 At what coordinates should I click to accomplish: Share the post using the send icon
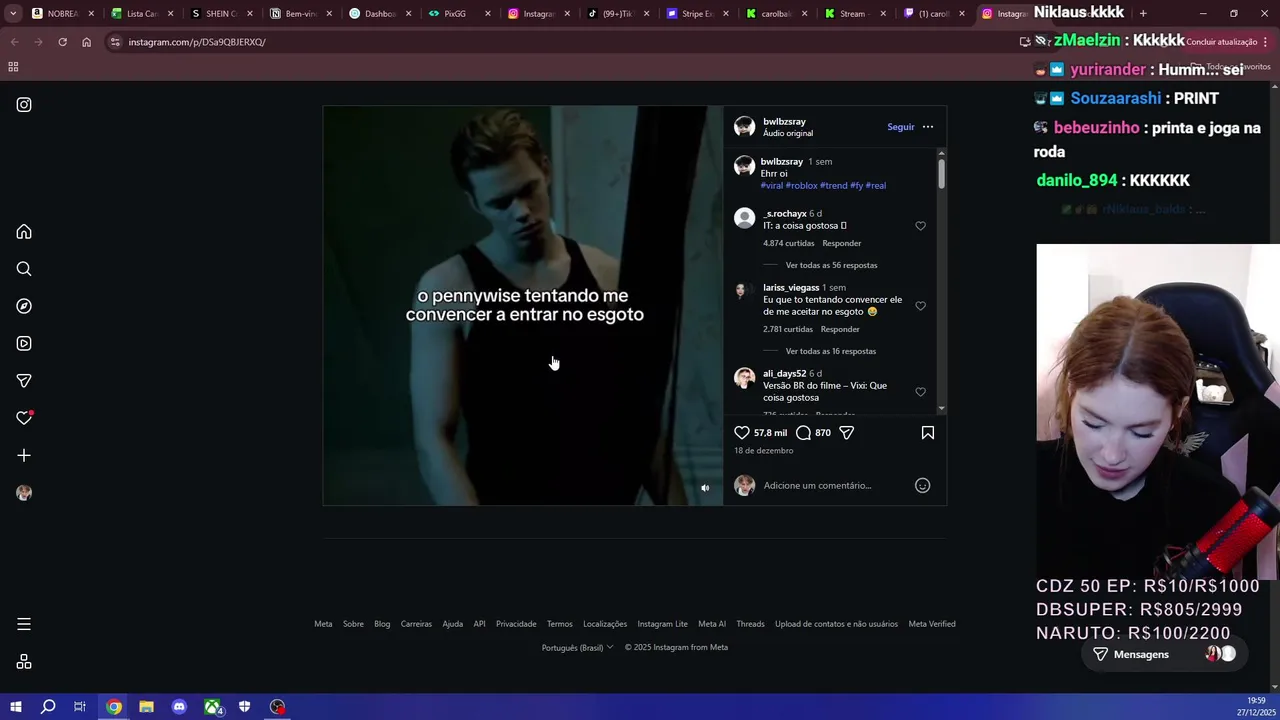[x=846, y=433]
